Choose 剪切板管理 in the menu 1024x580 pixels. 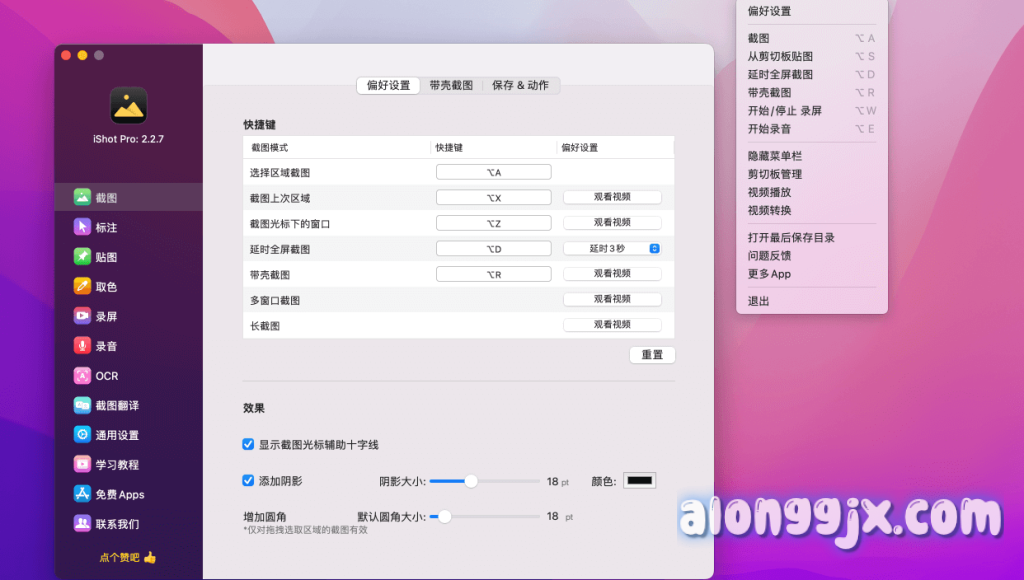click(x=775, y=174)
